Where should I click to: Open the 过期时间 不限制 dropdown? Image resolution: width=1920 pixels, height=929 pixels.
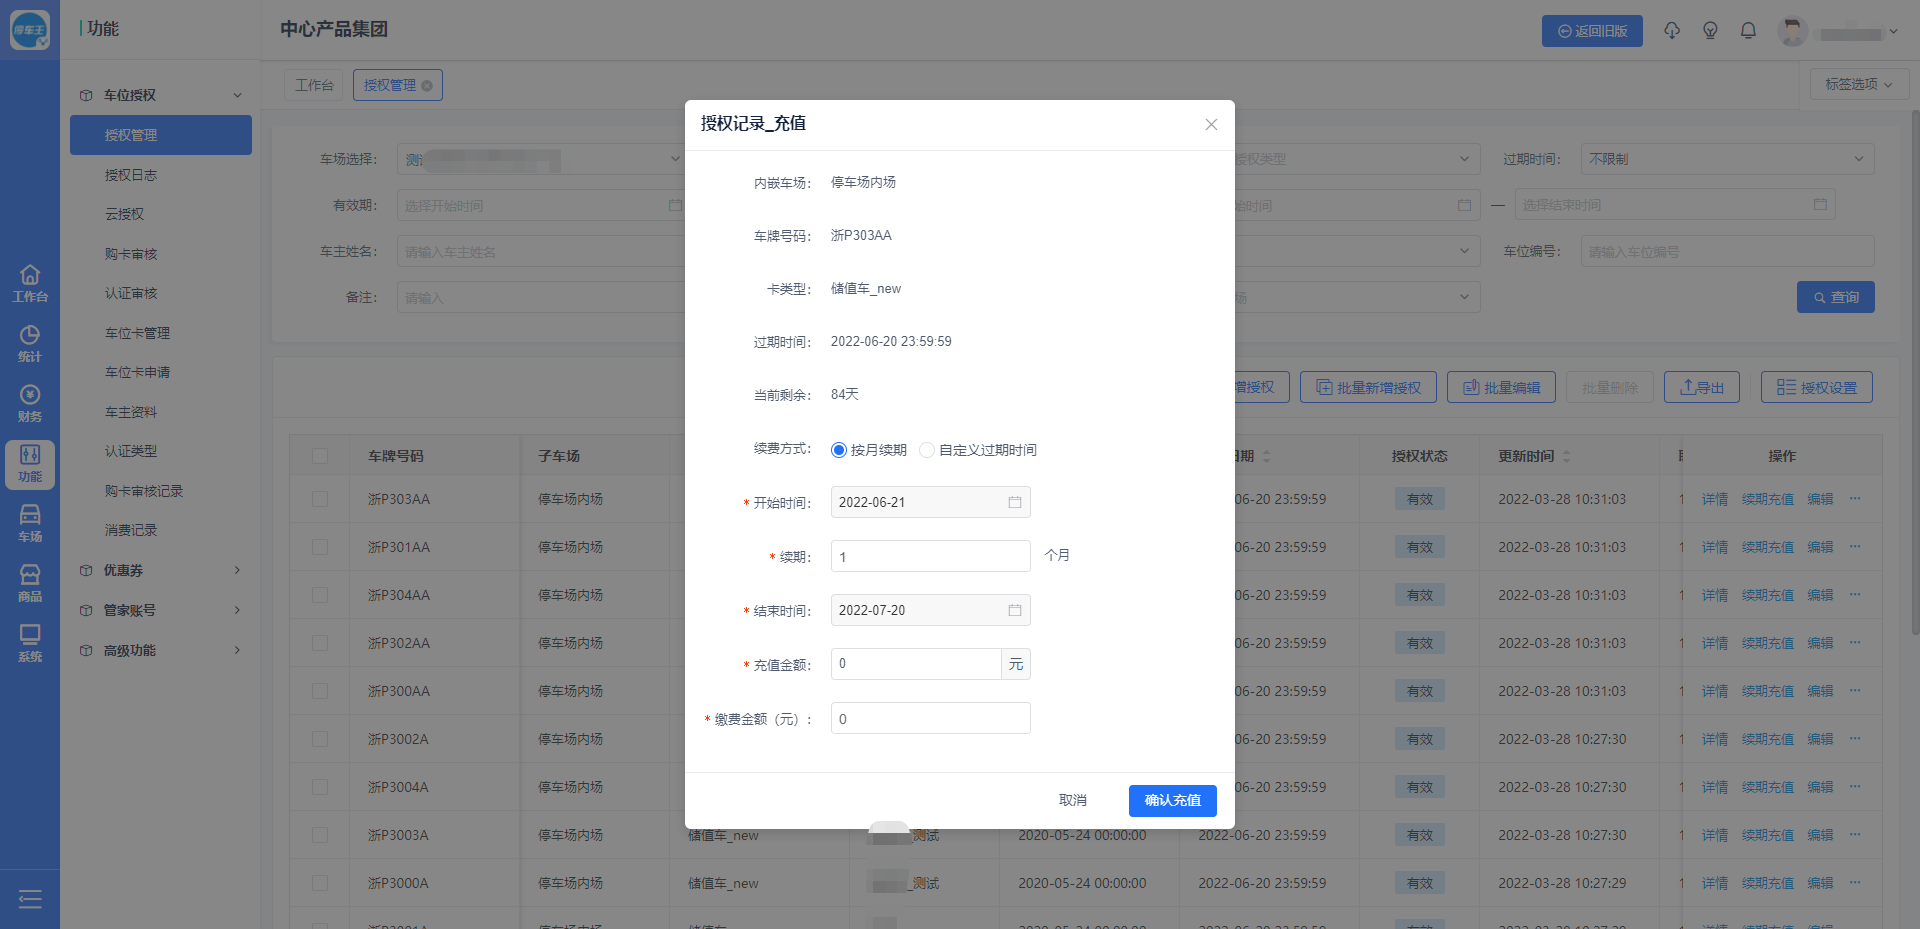point(1726,159)
